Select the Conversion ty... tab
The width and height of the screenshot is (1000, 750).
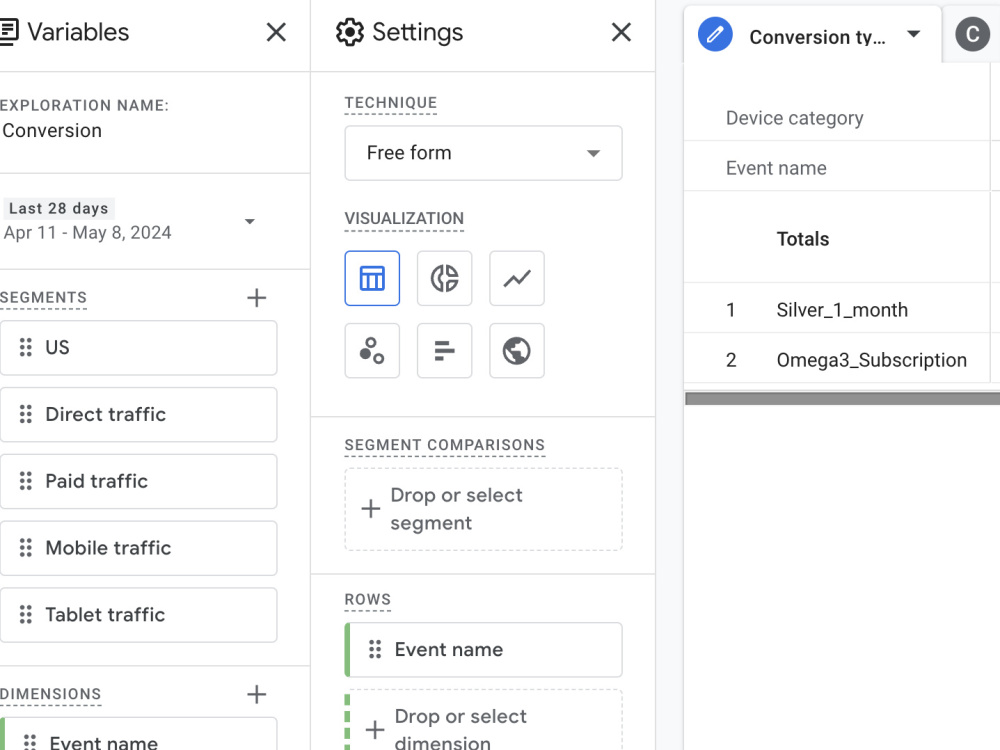click(812, 34)
